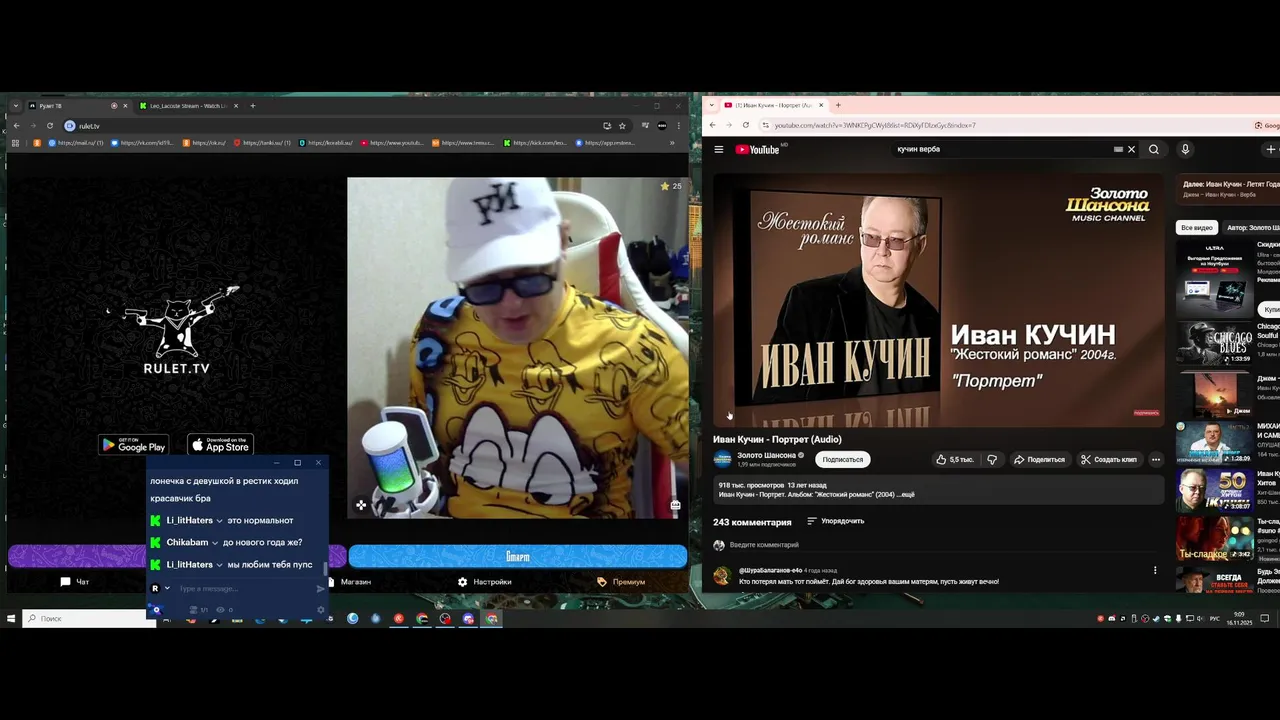Start YouTube voice search microphone
Screen dimensions: 1280x720
coord(1185,149)
